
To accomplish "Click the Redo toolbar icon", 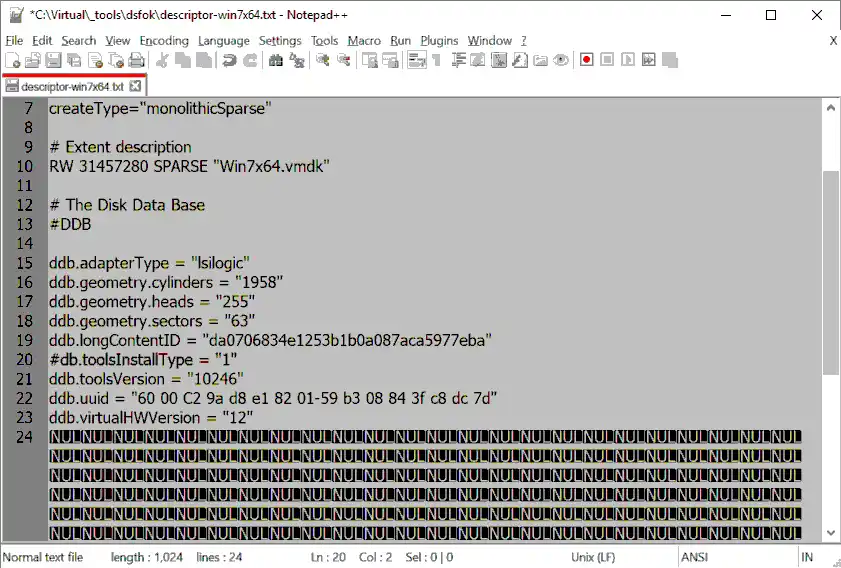I will (250, 60).
